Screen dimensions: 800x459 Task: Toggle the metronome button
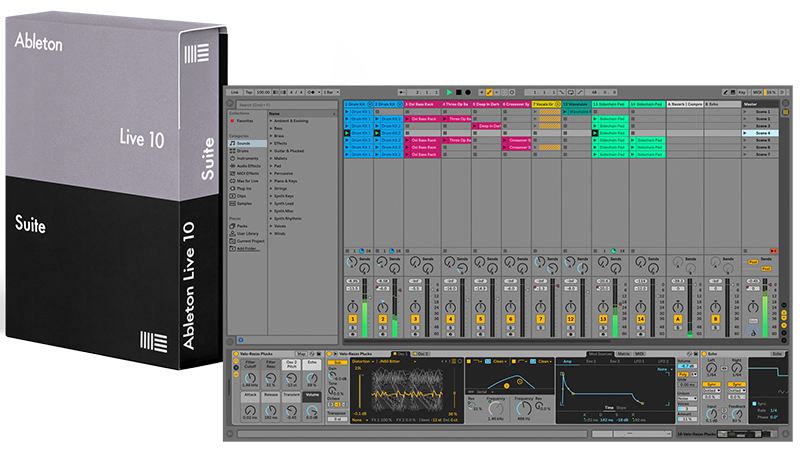point(311,92)
